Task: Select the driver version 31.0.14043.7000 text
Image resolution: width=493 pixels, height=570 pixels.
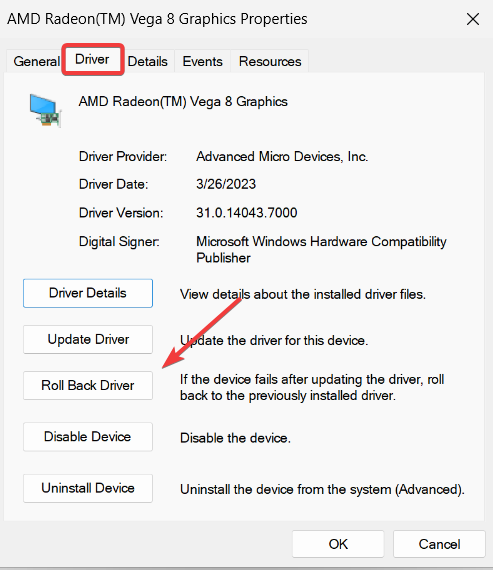Action: click(246, 213)
